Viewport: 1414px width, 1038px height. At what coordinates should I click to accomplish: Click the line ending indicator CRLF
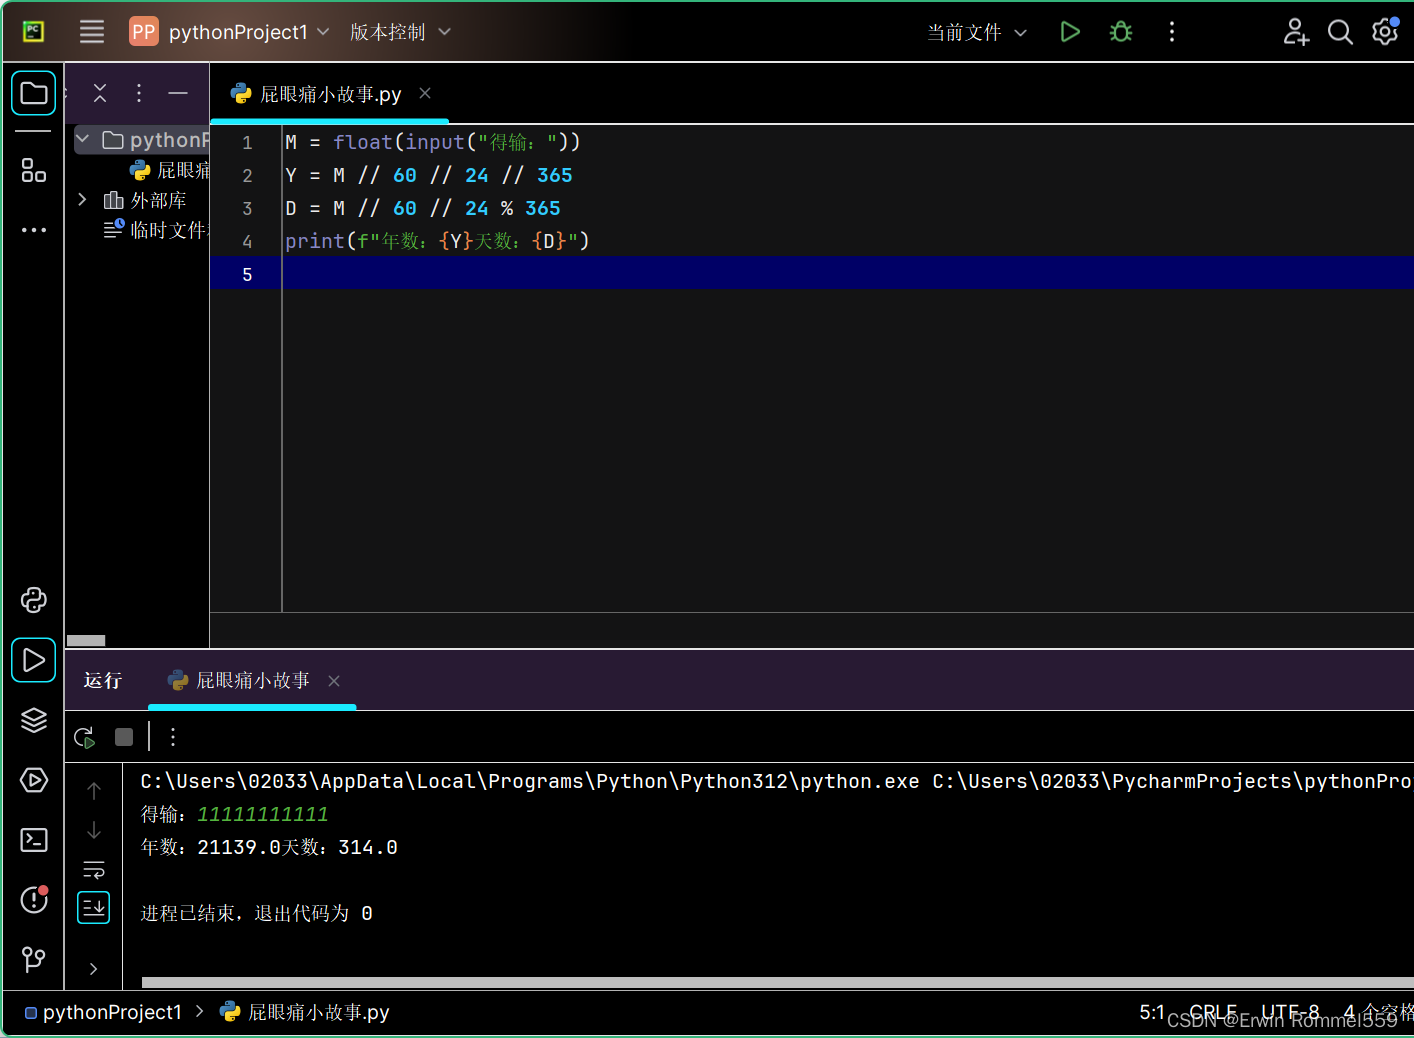click(1212, 1011)
